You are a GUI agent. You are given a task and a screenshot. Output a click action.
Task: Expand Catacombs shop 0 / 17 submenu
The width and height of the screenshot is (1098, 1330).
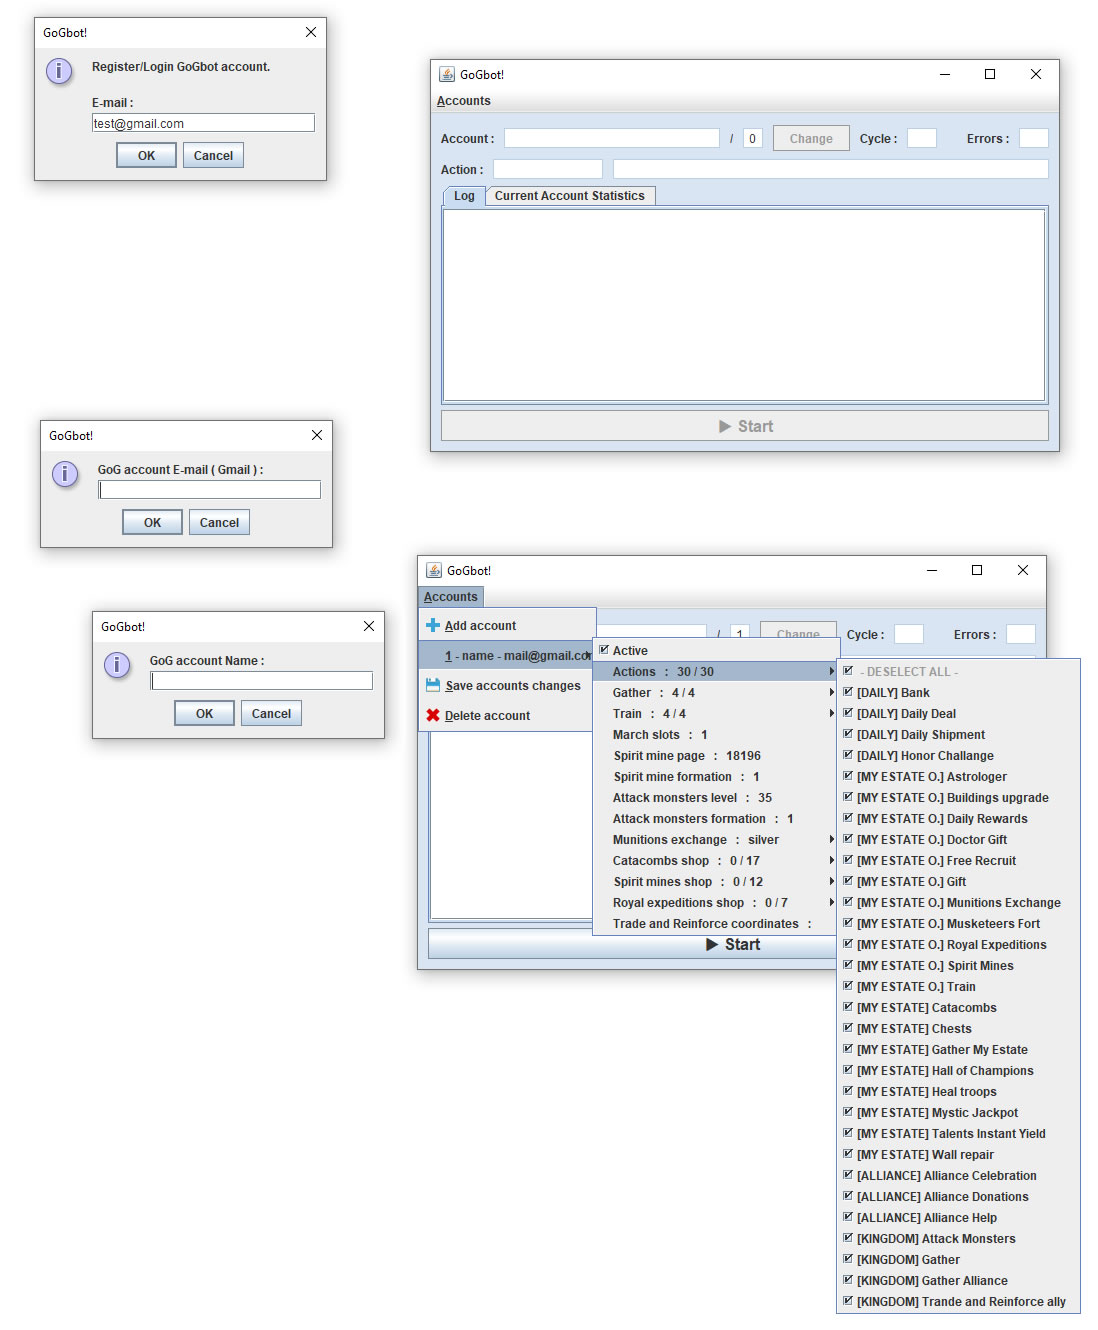[x=715, y=860]
